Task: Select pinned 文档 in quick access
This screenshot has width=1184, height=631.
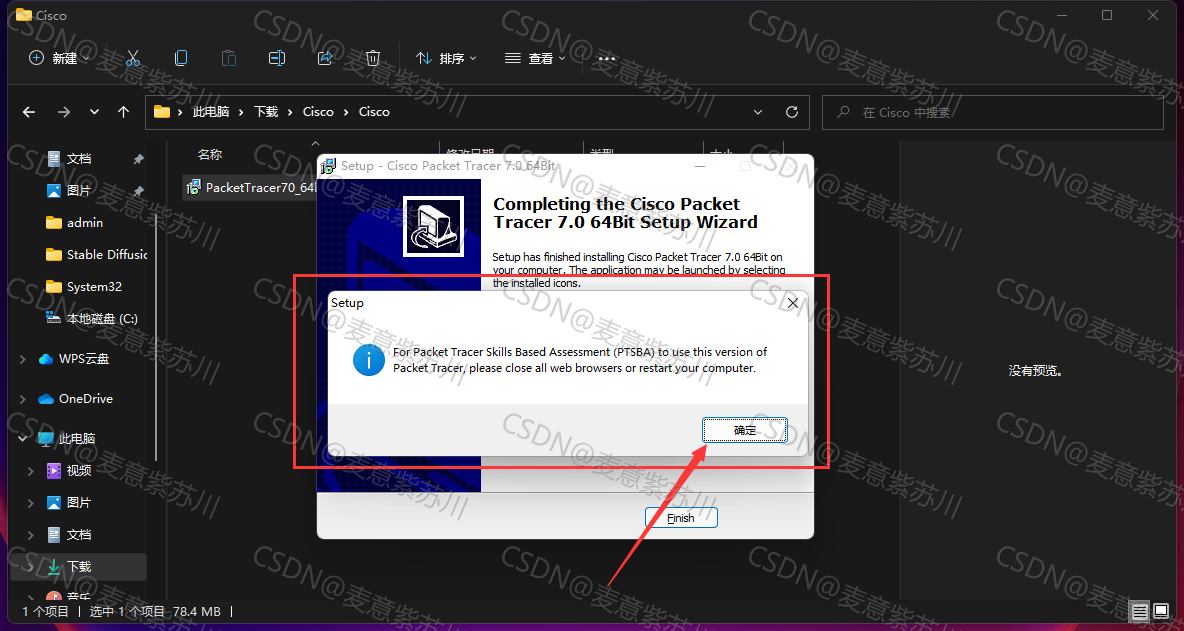Action: (79, 159)
